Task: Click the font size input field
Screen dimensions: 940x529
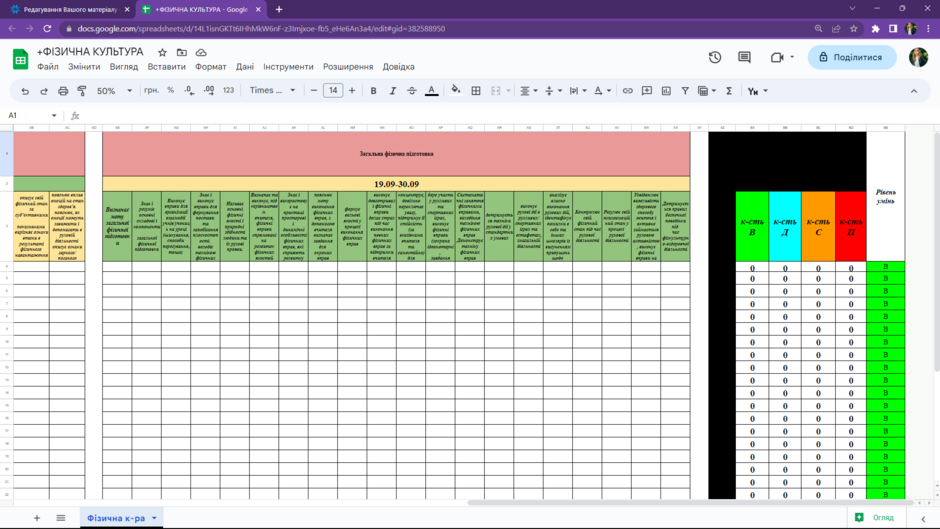Action: [x=333, y=91]
